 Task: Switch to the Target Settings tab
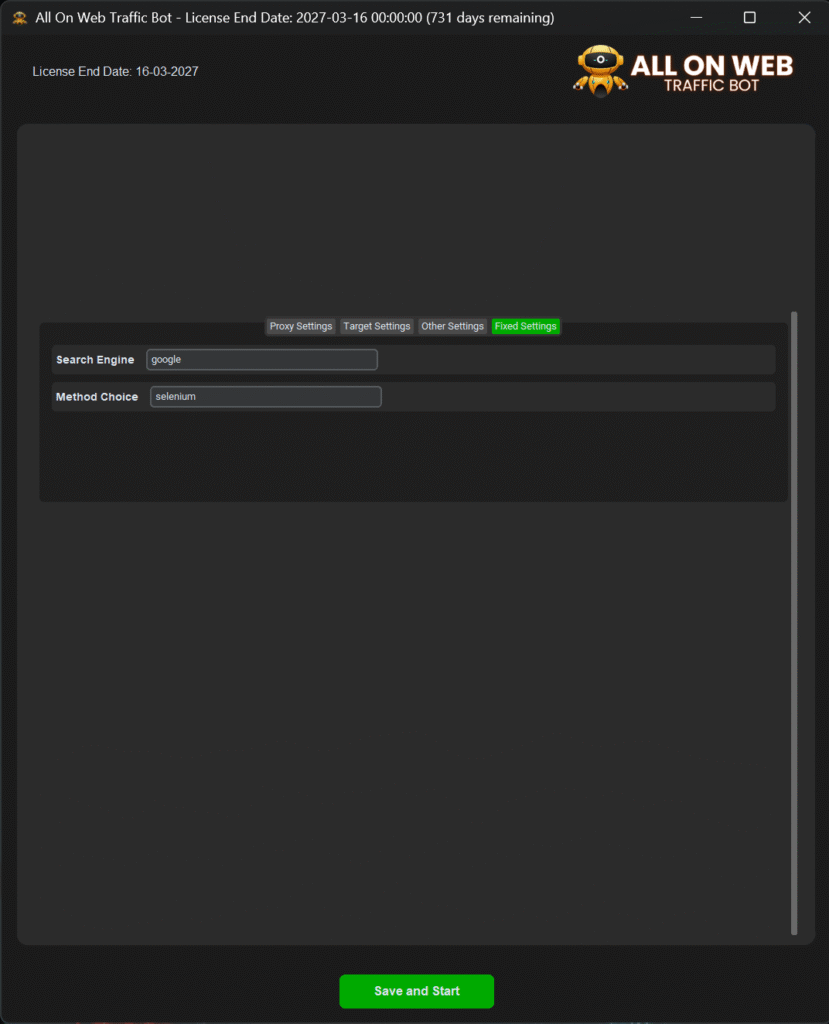[377, 326]
